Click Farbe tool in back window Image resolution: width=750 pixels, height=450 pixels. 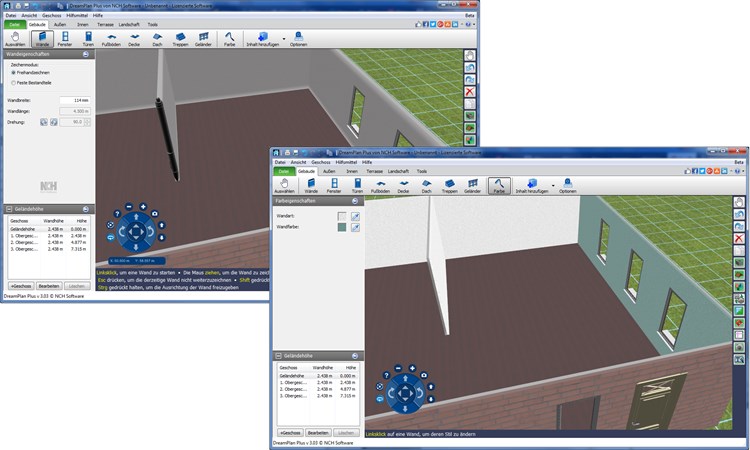[x=230, y=39]
